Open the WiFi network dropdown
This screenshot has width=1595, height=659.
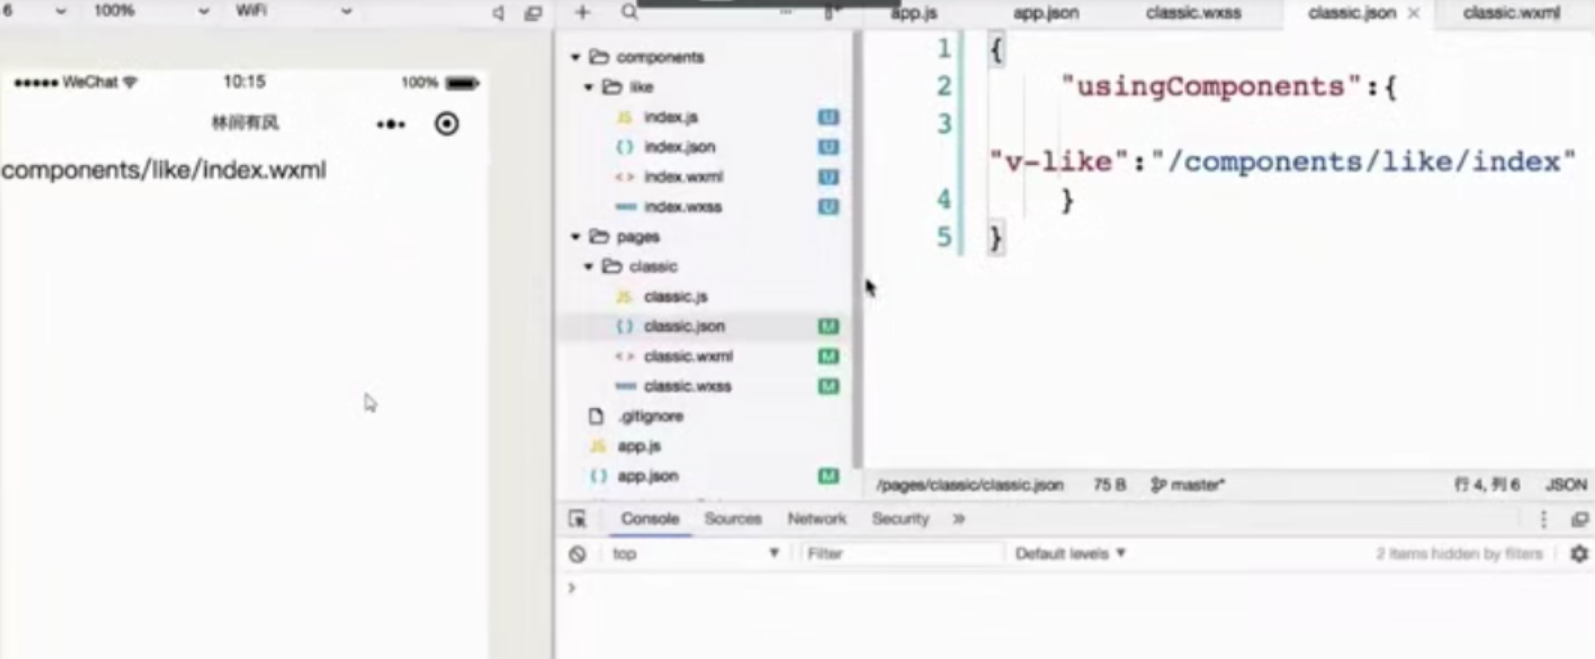tap(294, 11)
